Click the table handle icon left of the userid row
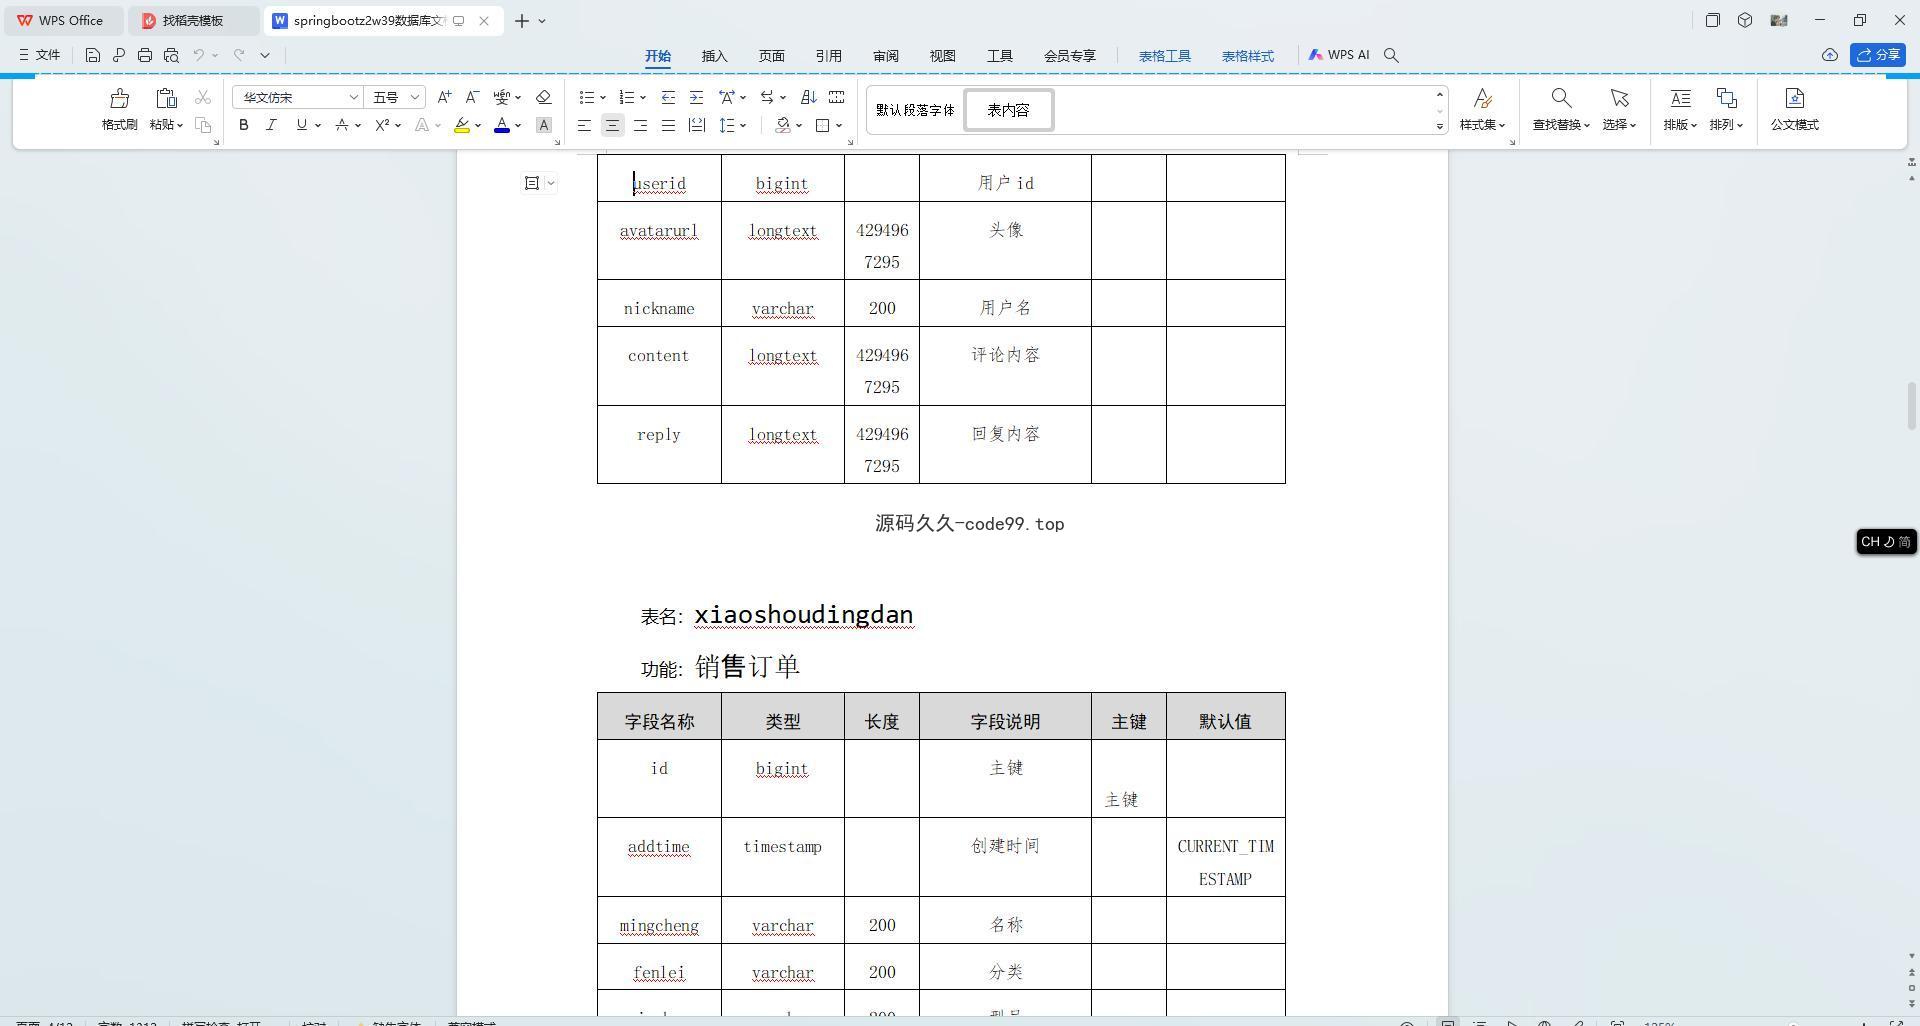The height and width of the screenshot is (1026, 1920). [532, 183]
